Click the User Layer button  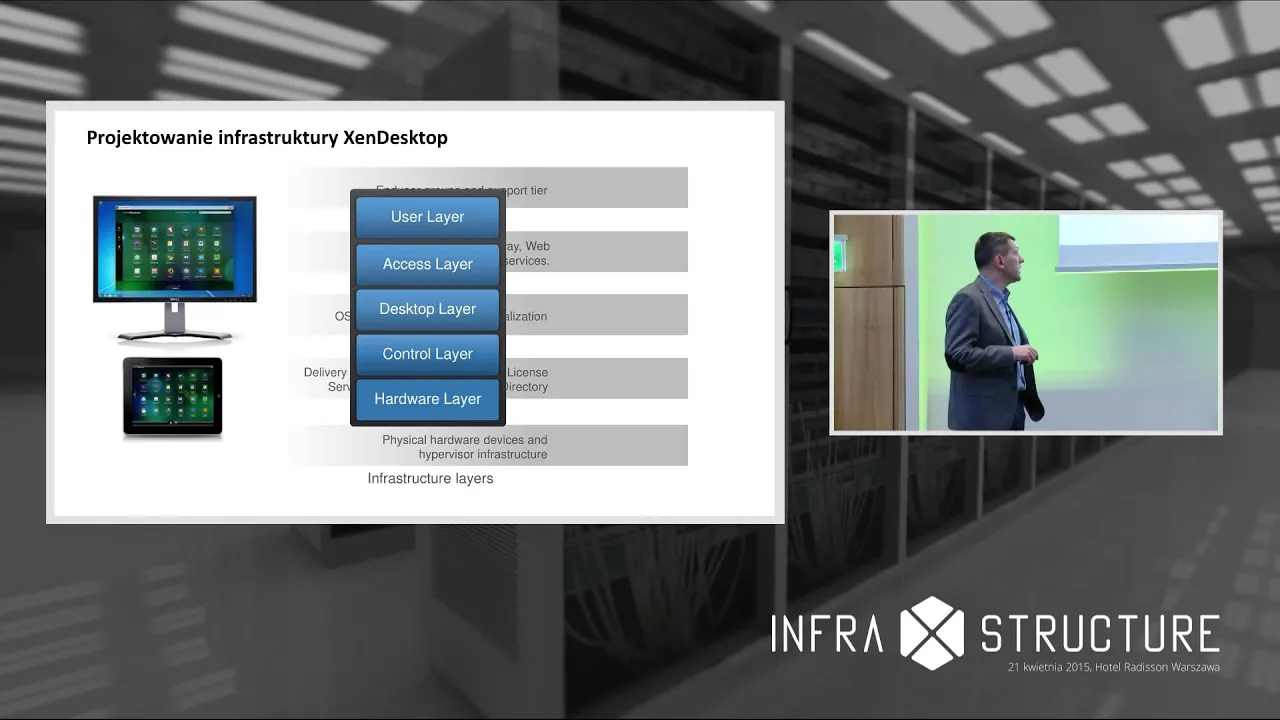[427, 217]
